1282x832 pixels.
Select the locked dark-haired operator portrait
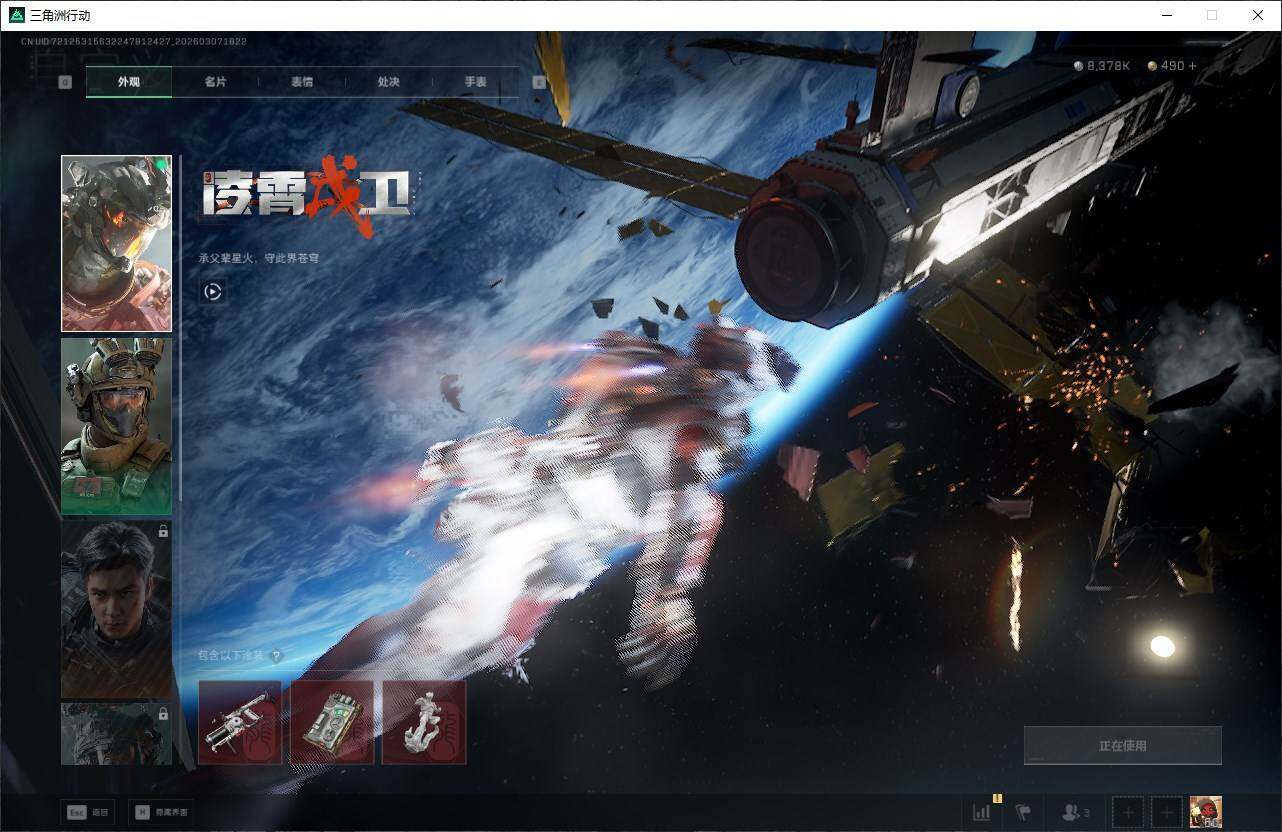pos(116,609)
